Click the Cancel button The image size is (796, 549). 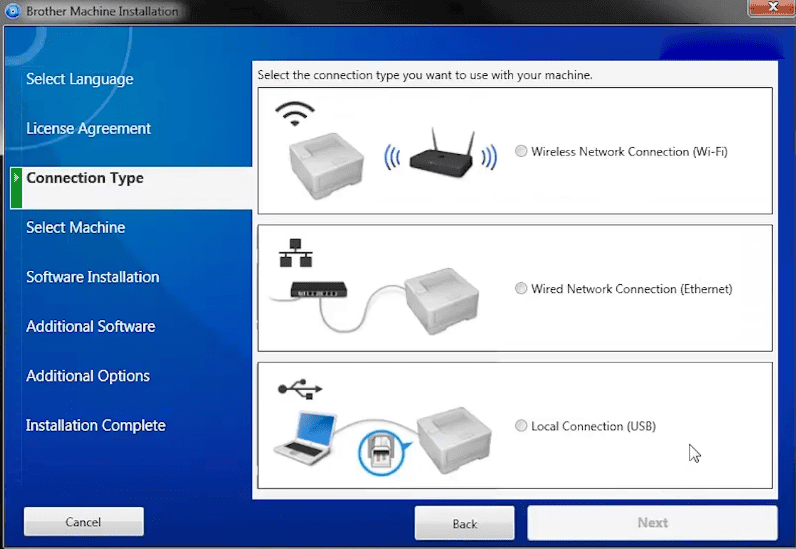(84, 522)
